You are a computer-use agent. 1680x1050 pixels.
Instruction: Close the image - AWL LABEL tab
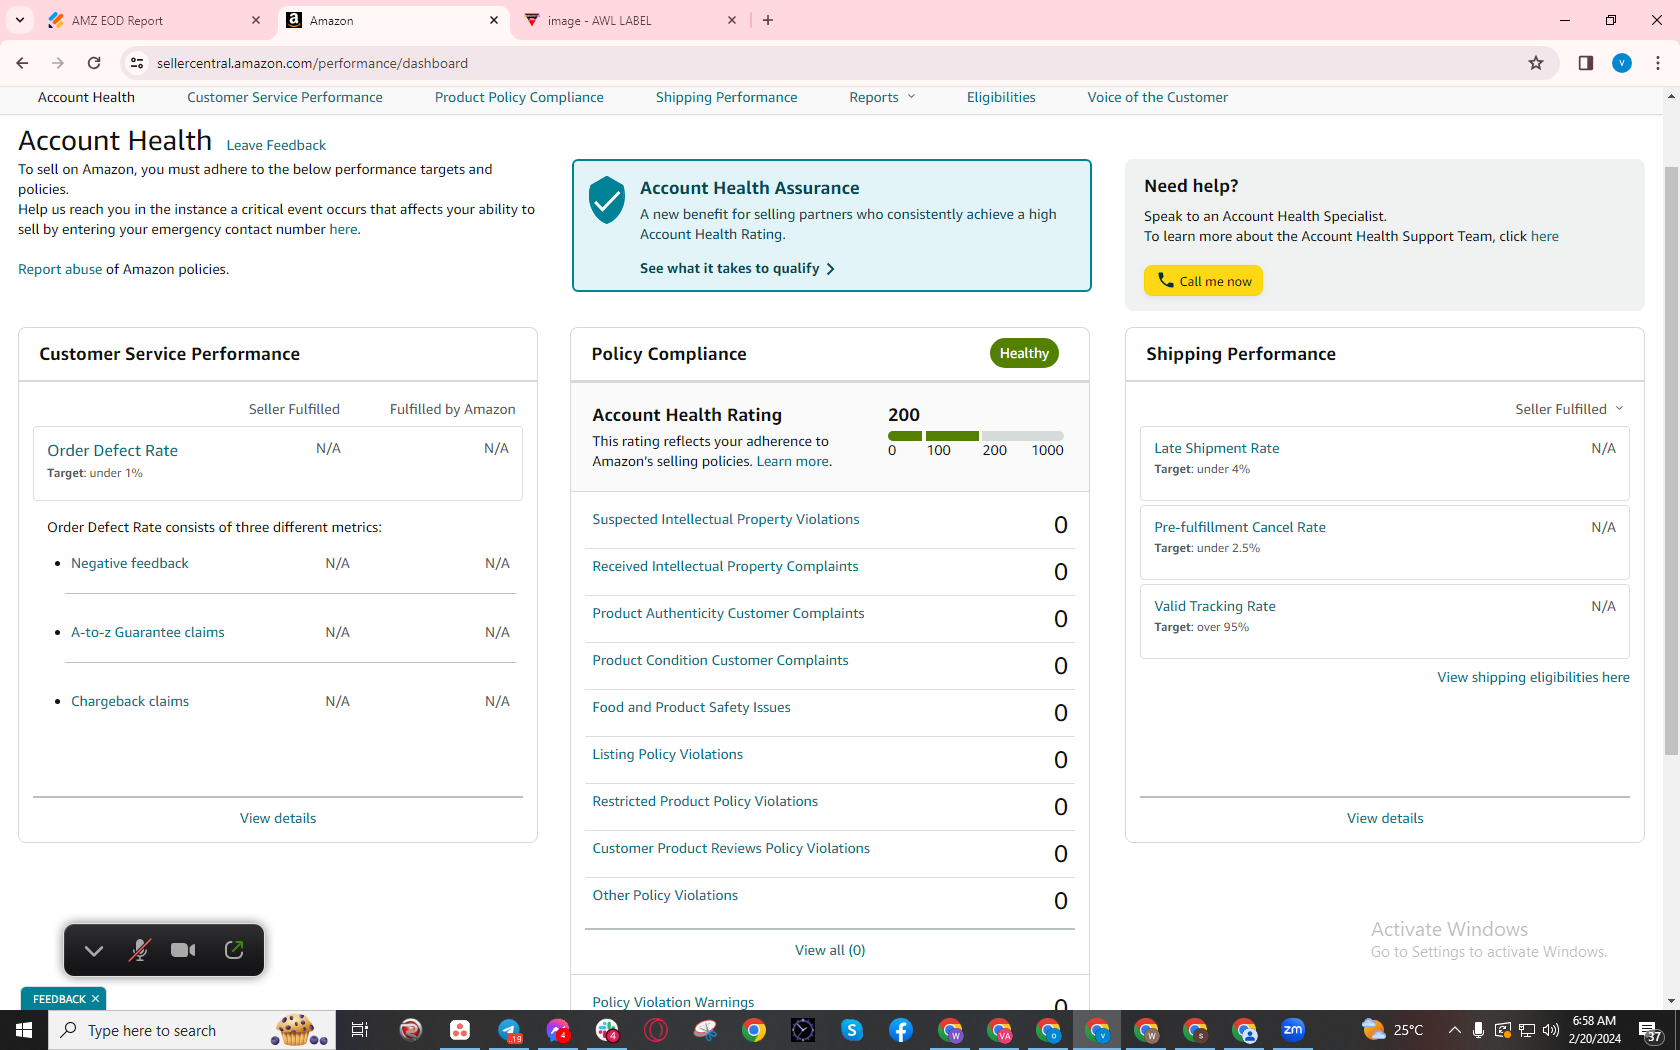(732, 20)
